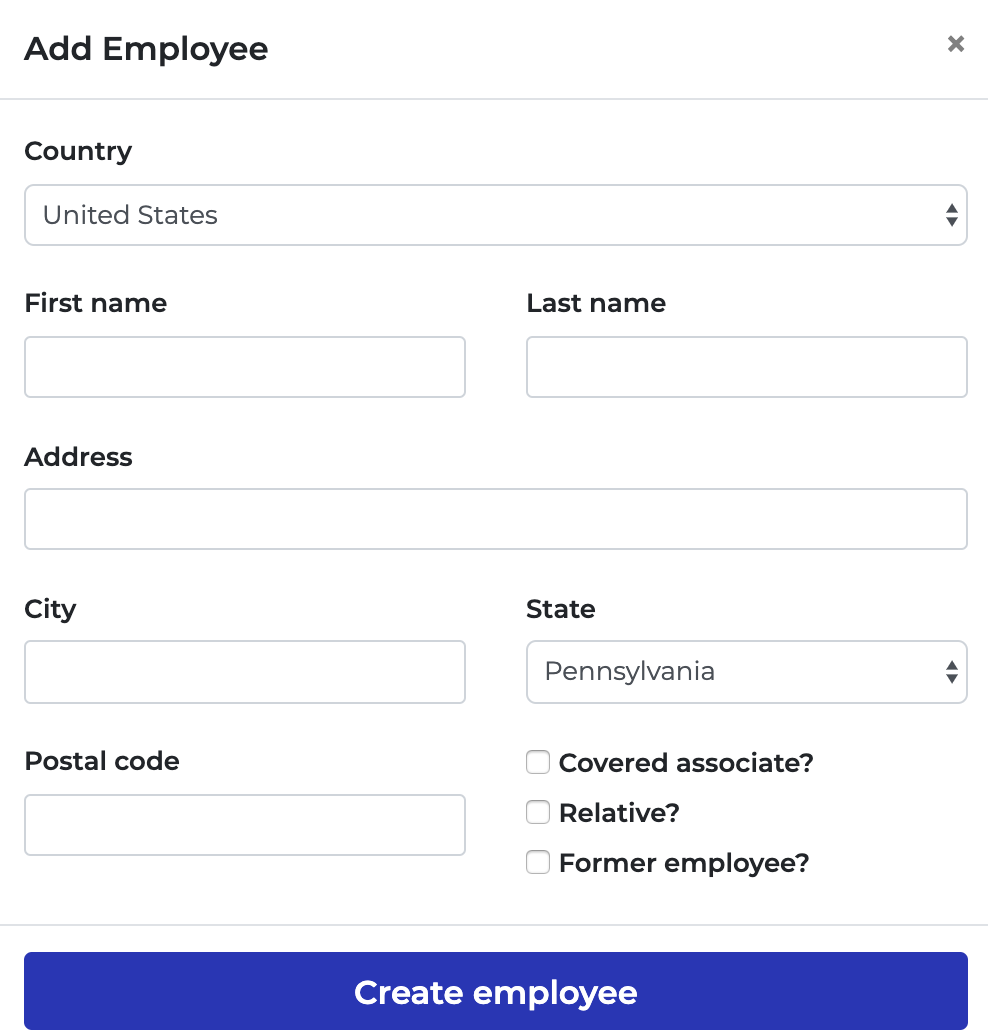988x1036 pixels.
Task: Focus the Postal code input box
Action: coord(245,825)
